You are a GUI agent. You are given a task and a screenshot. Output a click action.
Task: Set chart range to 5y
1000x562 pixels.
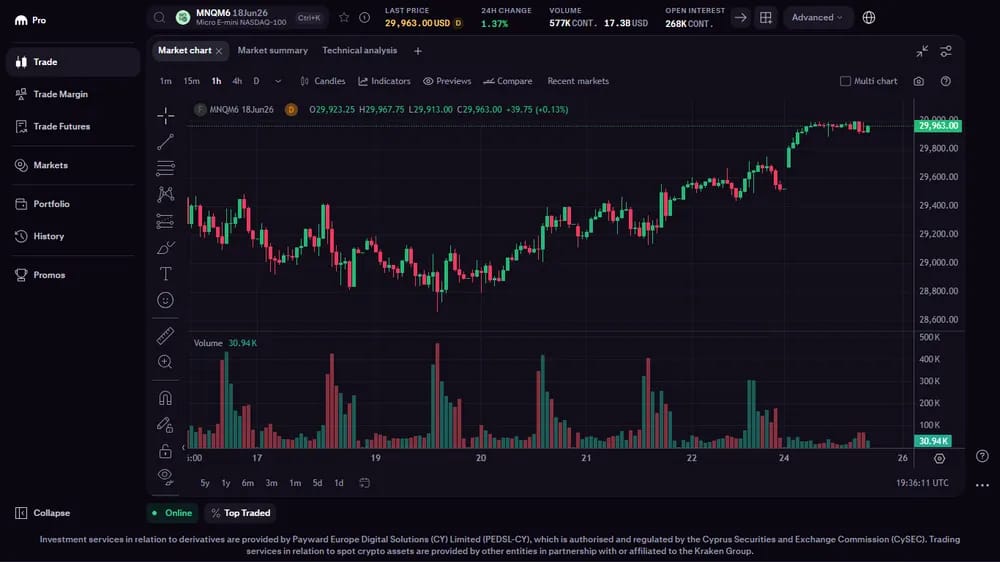tap(205, 483)
